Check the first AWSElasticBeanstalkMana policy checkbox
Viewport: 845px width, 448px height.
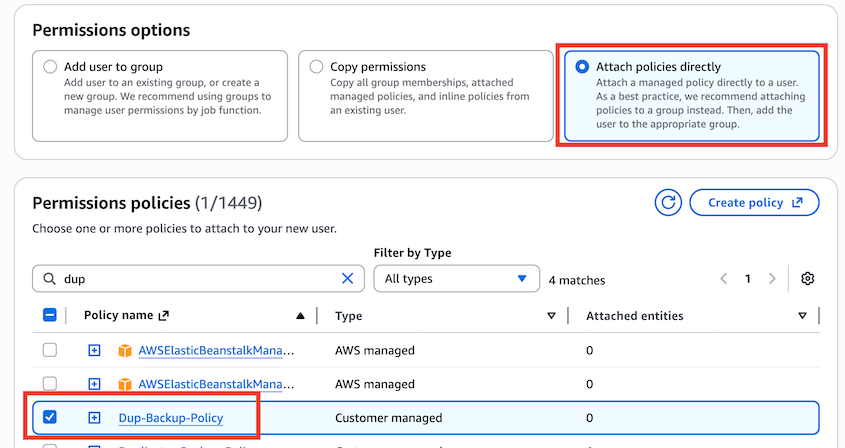coord(50,350)
